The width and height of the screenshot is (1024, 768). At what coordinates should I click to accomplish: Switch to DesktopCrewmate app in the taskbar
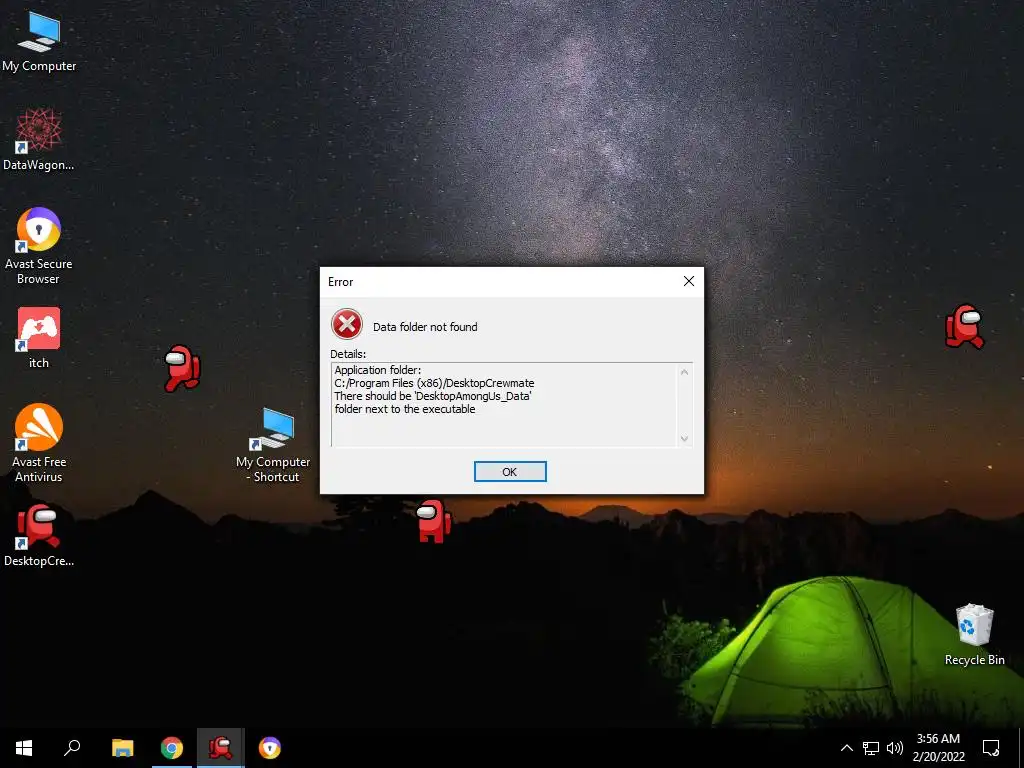click(221, 748)
